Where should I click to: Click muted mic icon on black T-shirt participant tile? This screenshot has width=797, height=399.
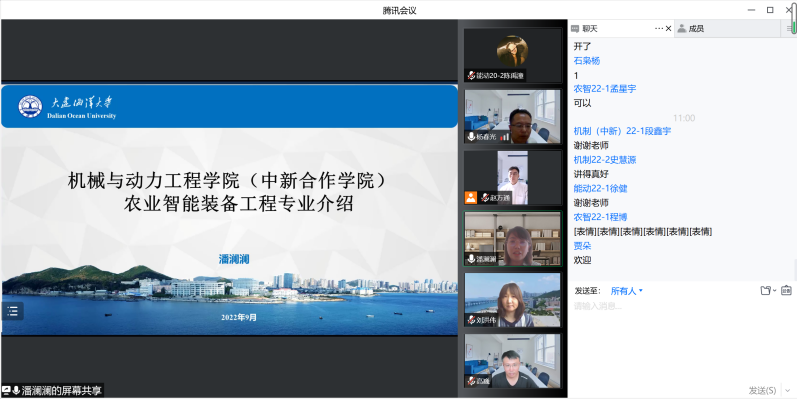click(471, 381)
